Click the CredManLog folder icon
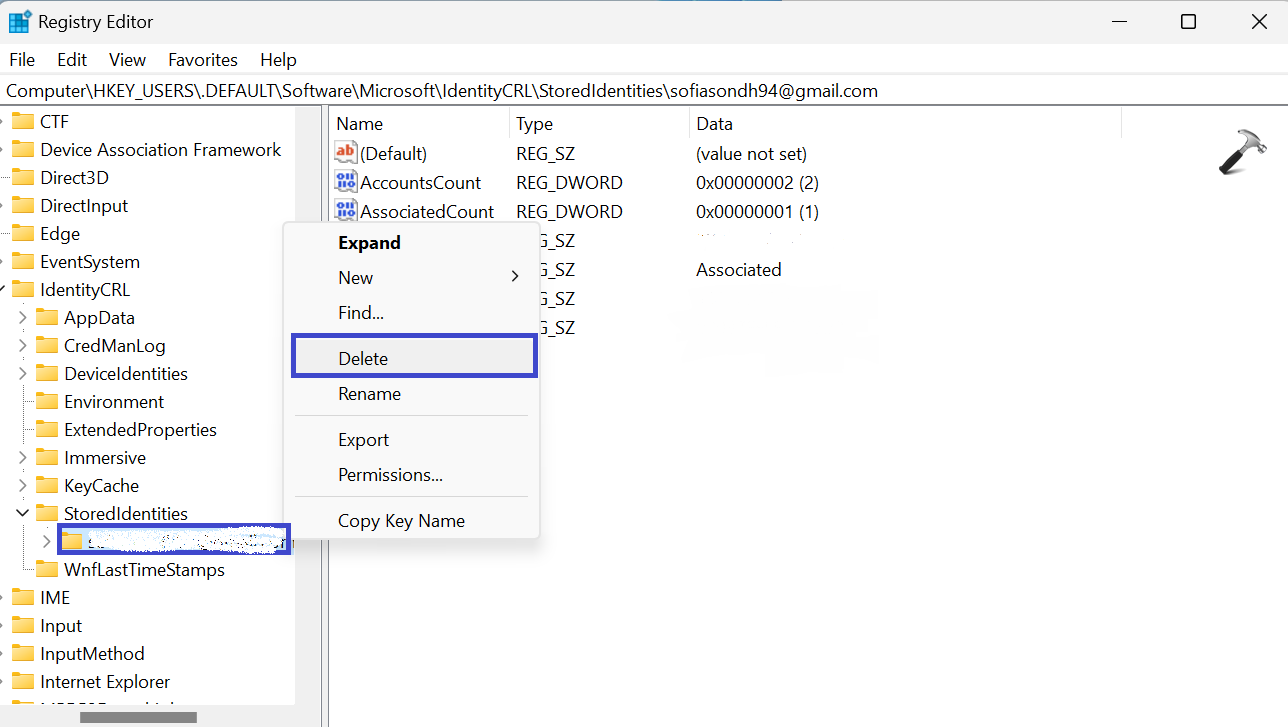The width and height of the screenshot is (1288, 727). [47, 345]
